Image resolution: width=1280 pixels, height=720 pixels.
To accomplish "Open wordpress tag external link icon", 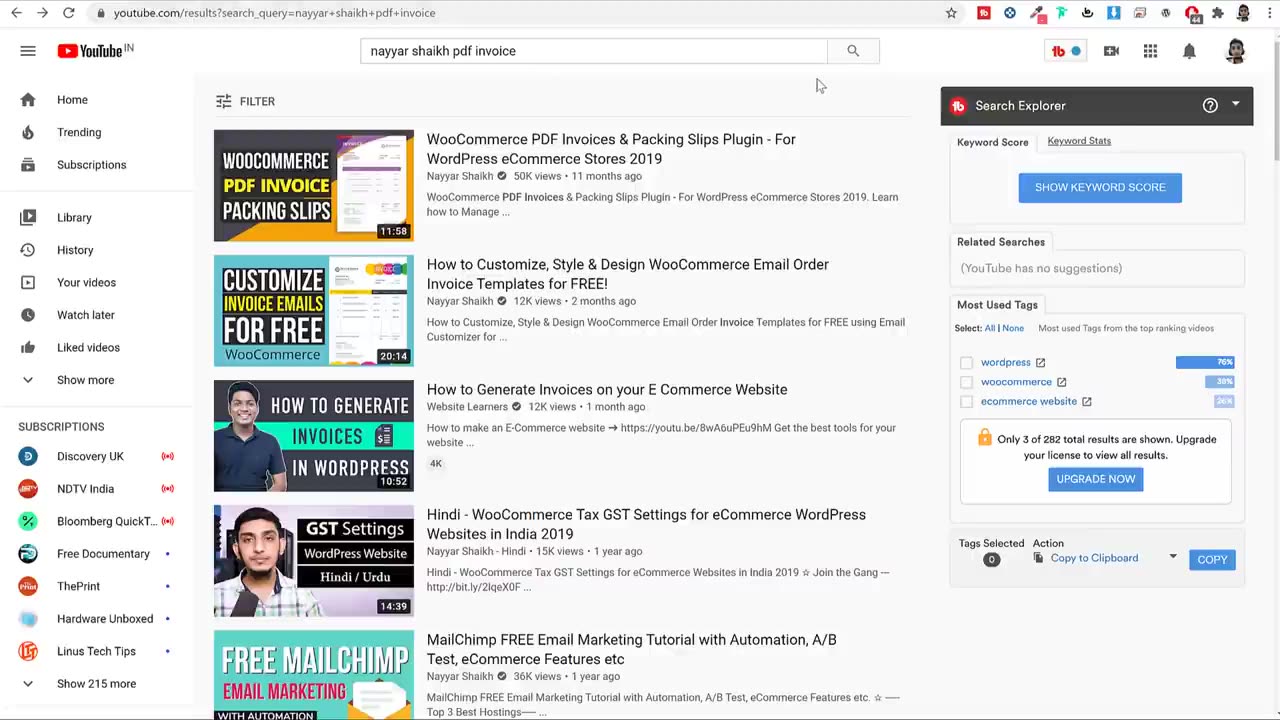I will point(1040,362).
